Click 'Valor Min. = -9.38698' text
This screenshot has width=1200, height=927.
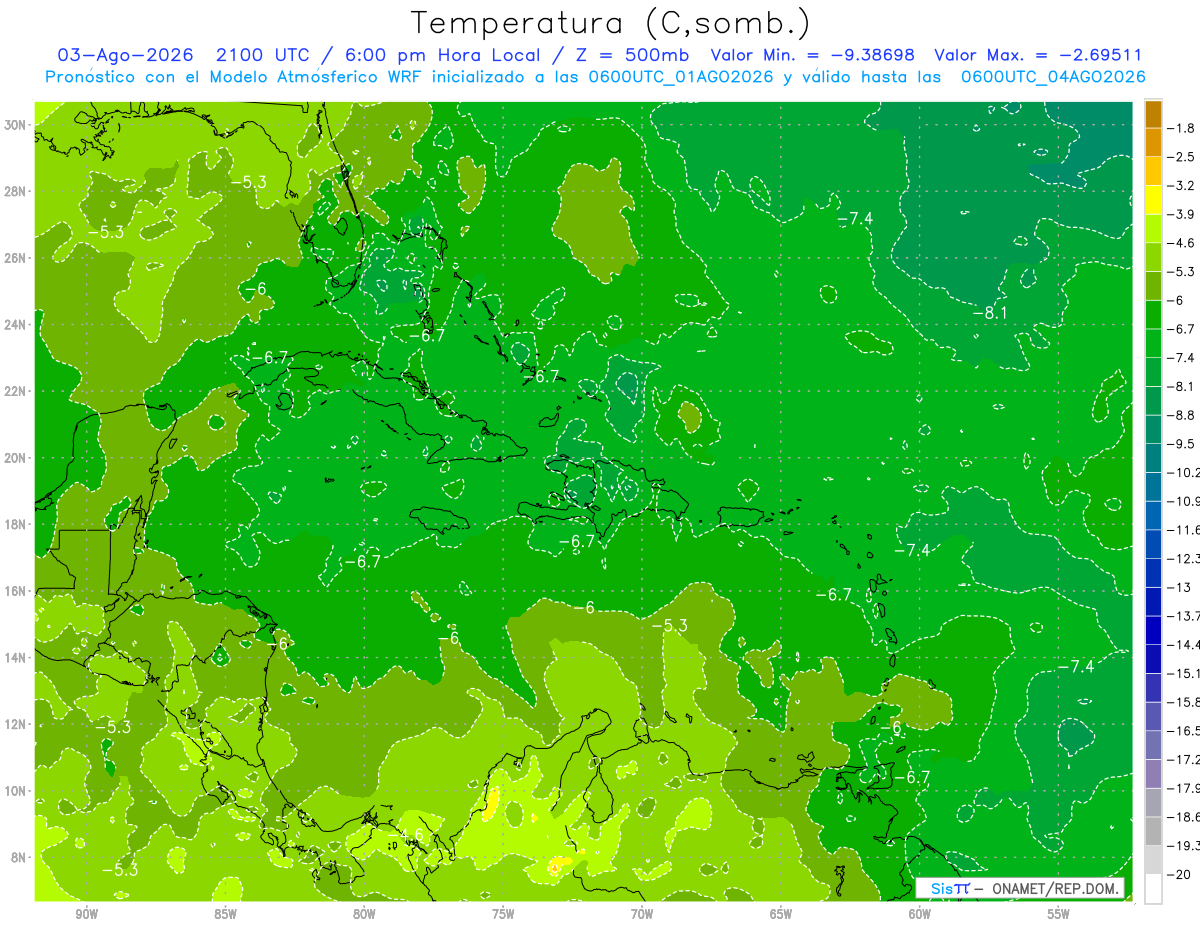point(812,55)
